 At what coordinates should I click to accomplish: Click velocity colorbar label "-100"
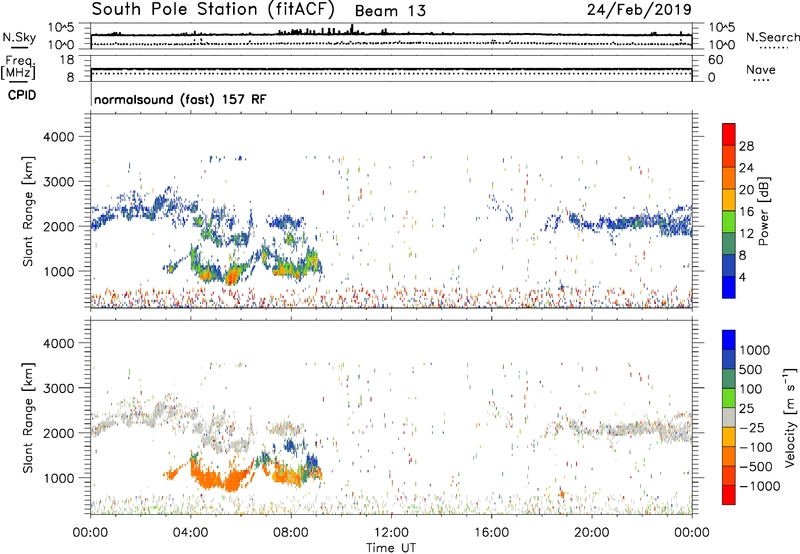tap(756, 447)
